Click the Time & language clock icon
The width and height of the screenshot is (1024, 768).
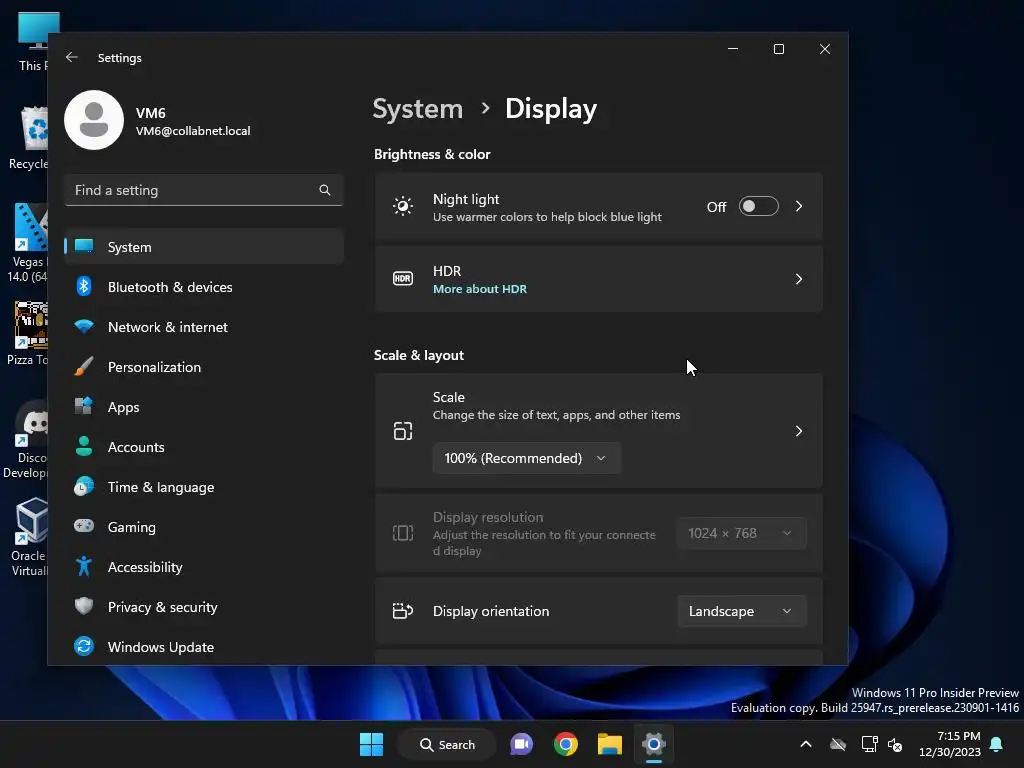pyautogui.click(x=84, y=487)
